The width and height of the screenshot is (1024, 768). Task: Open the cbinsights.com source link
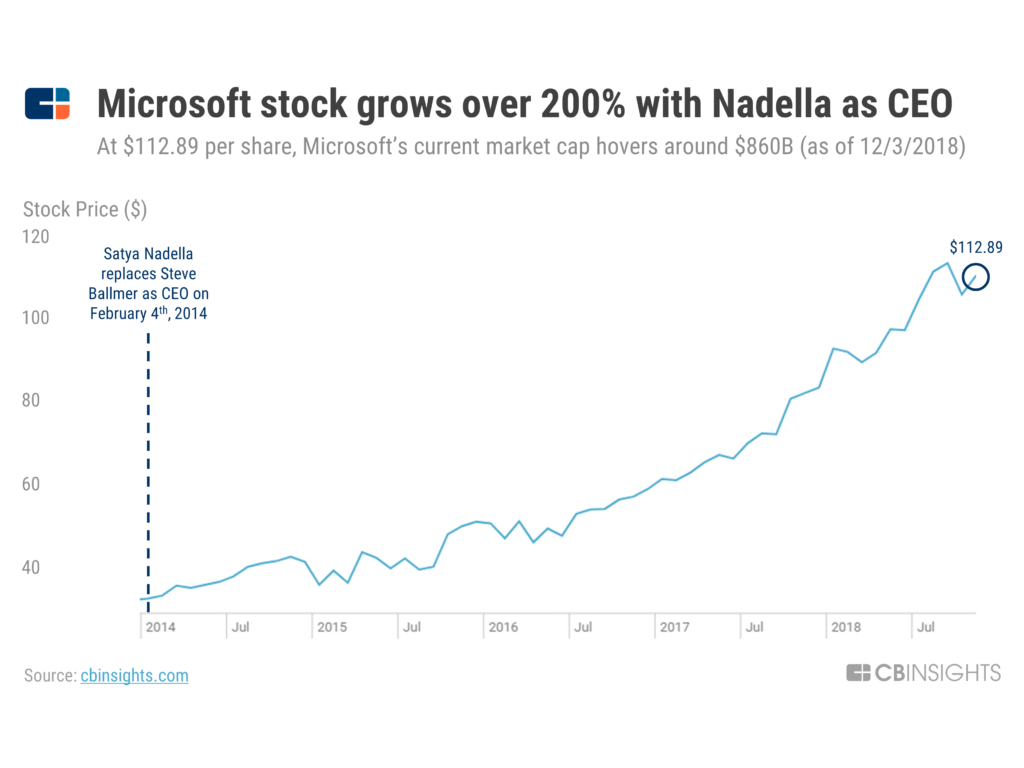pos(135,675)
